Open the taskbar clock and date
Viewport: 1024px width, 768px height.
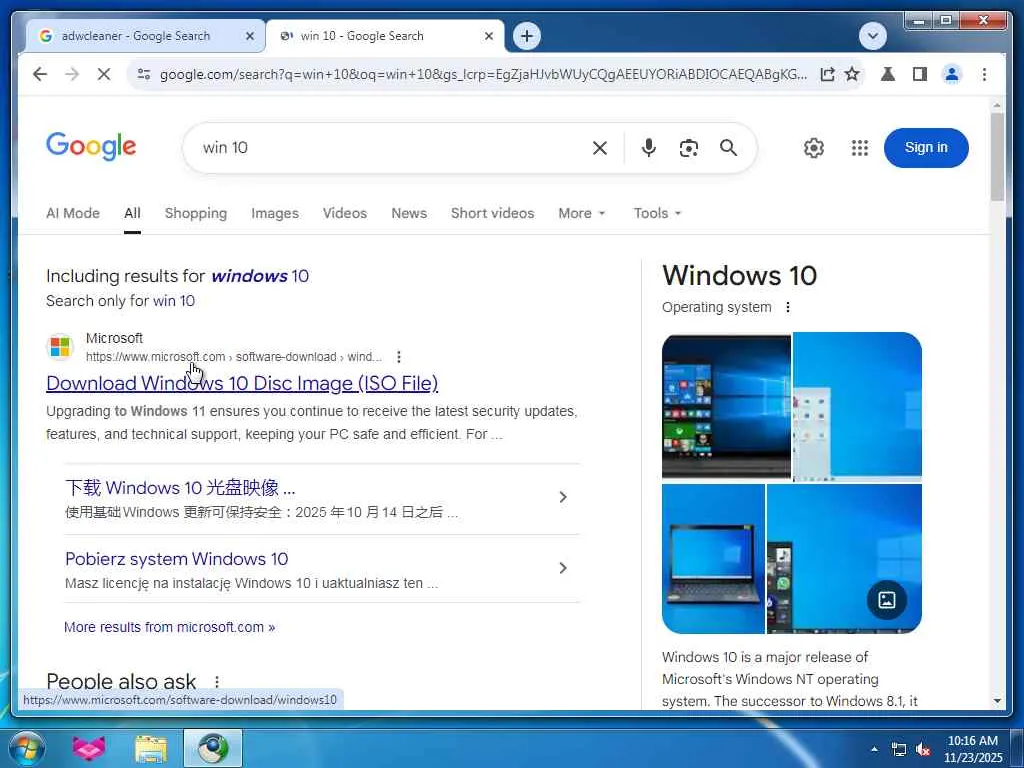(x=972, y=749)
